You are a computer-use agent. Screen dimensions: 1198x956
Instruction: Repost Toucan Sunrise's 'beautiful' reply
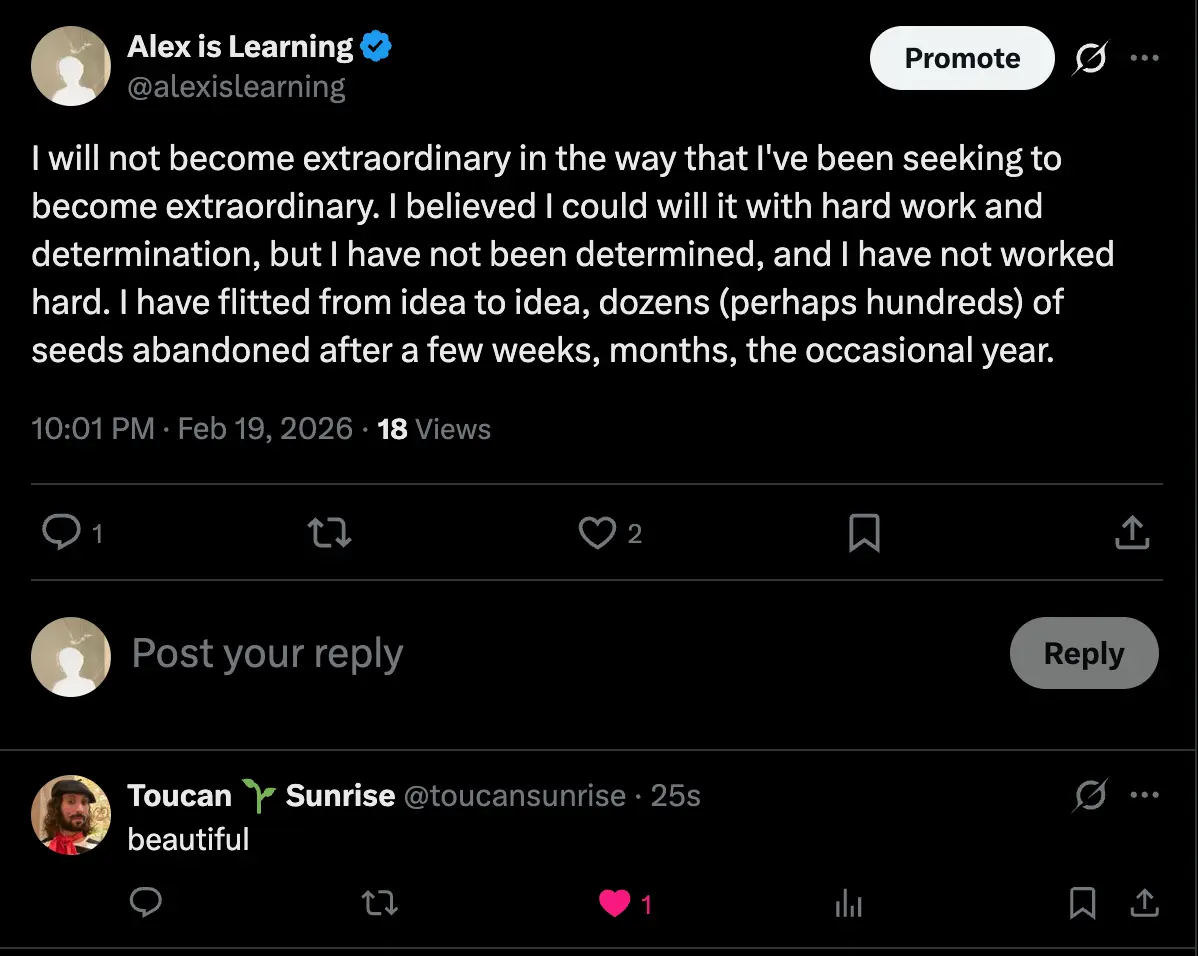click(380, 904)
